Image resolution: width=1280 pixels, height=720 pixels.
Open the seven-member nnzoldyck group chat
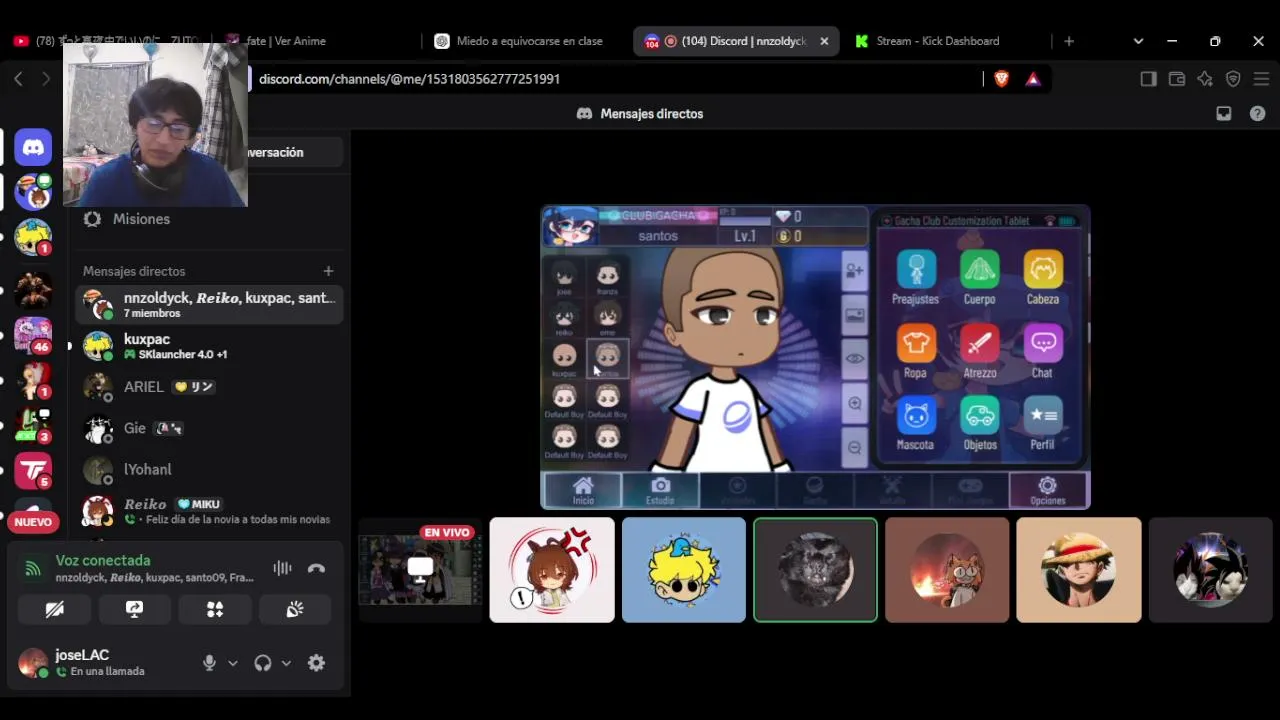tap(210, 304)
